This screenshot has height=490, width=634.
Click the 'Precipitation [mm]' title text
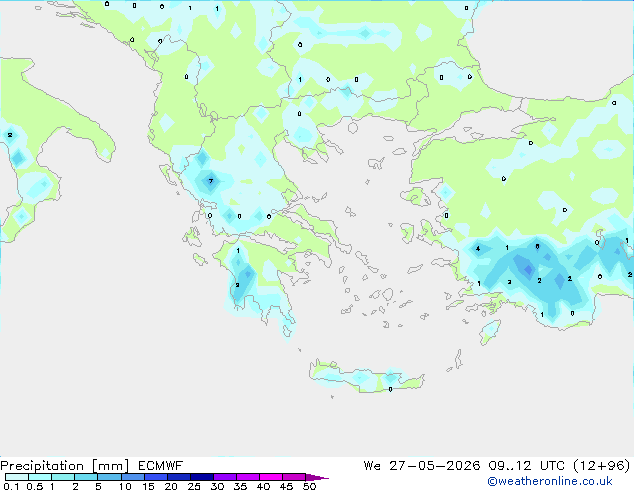(x=65, y=466)
